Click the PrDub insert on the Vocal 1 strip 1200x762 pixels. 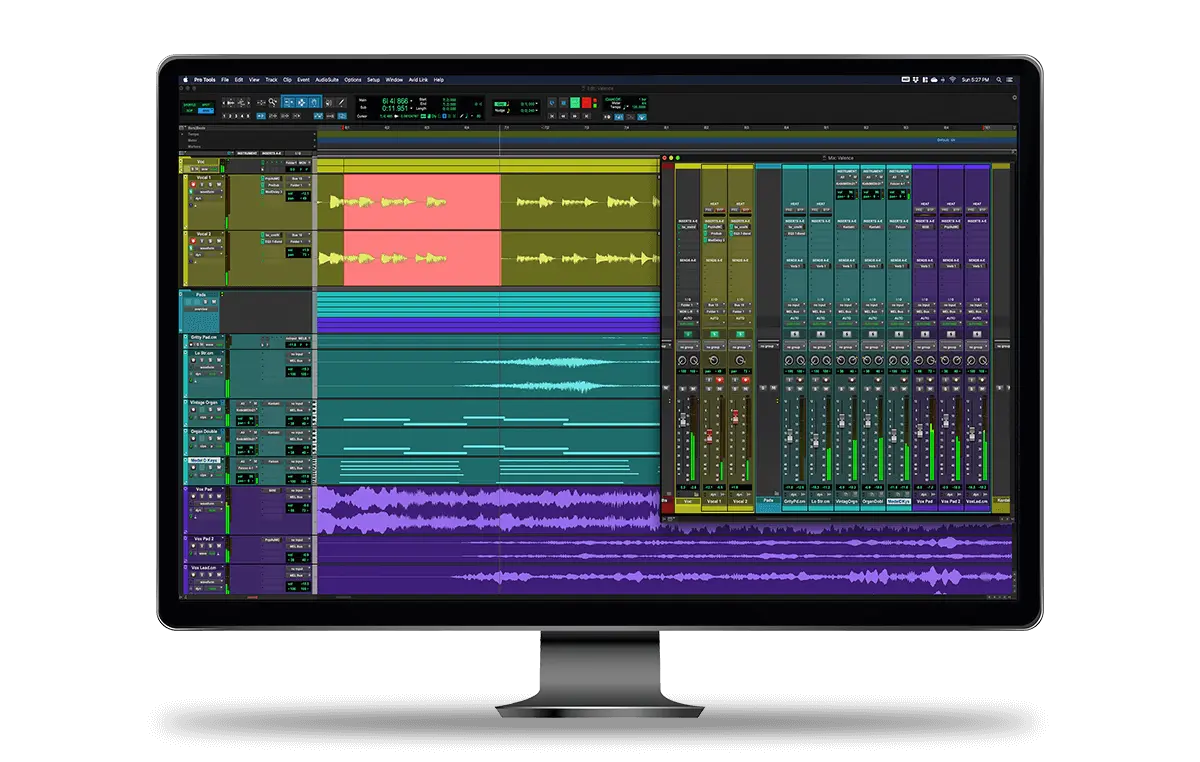pyautogui.click(x=714, y=234)
